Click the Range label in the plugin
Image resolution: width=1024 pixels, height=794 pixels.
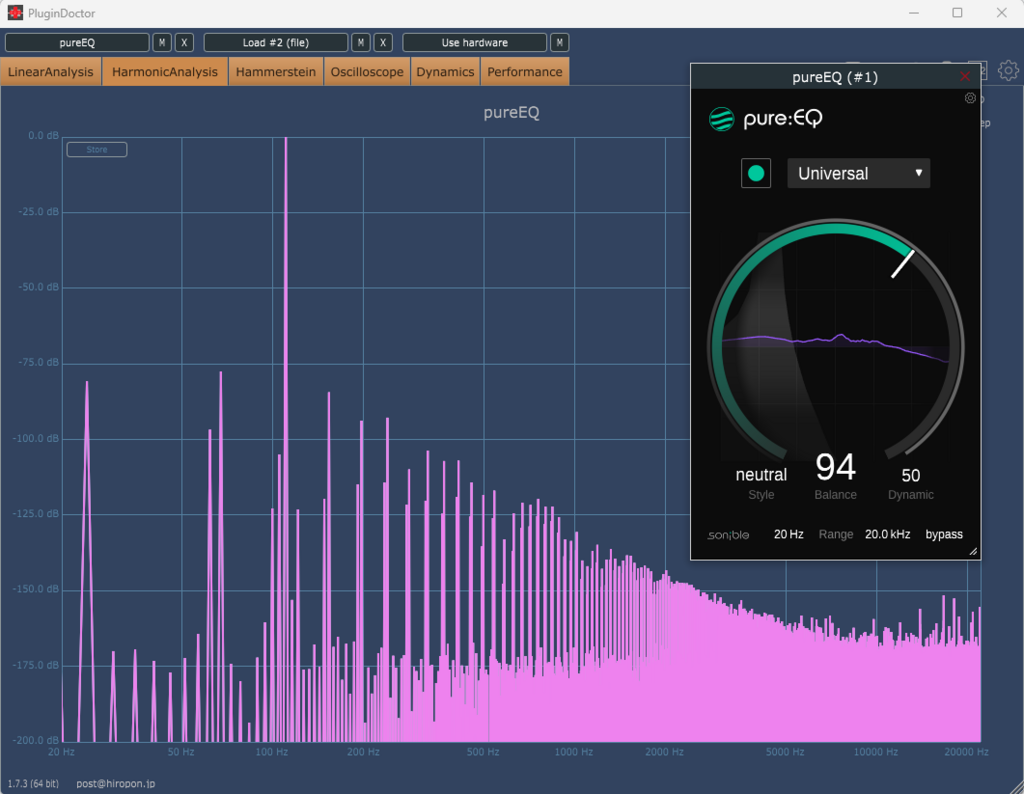click(x=836, y=534)
